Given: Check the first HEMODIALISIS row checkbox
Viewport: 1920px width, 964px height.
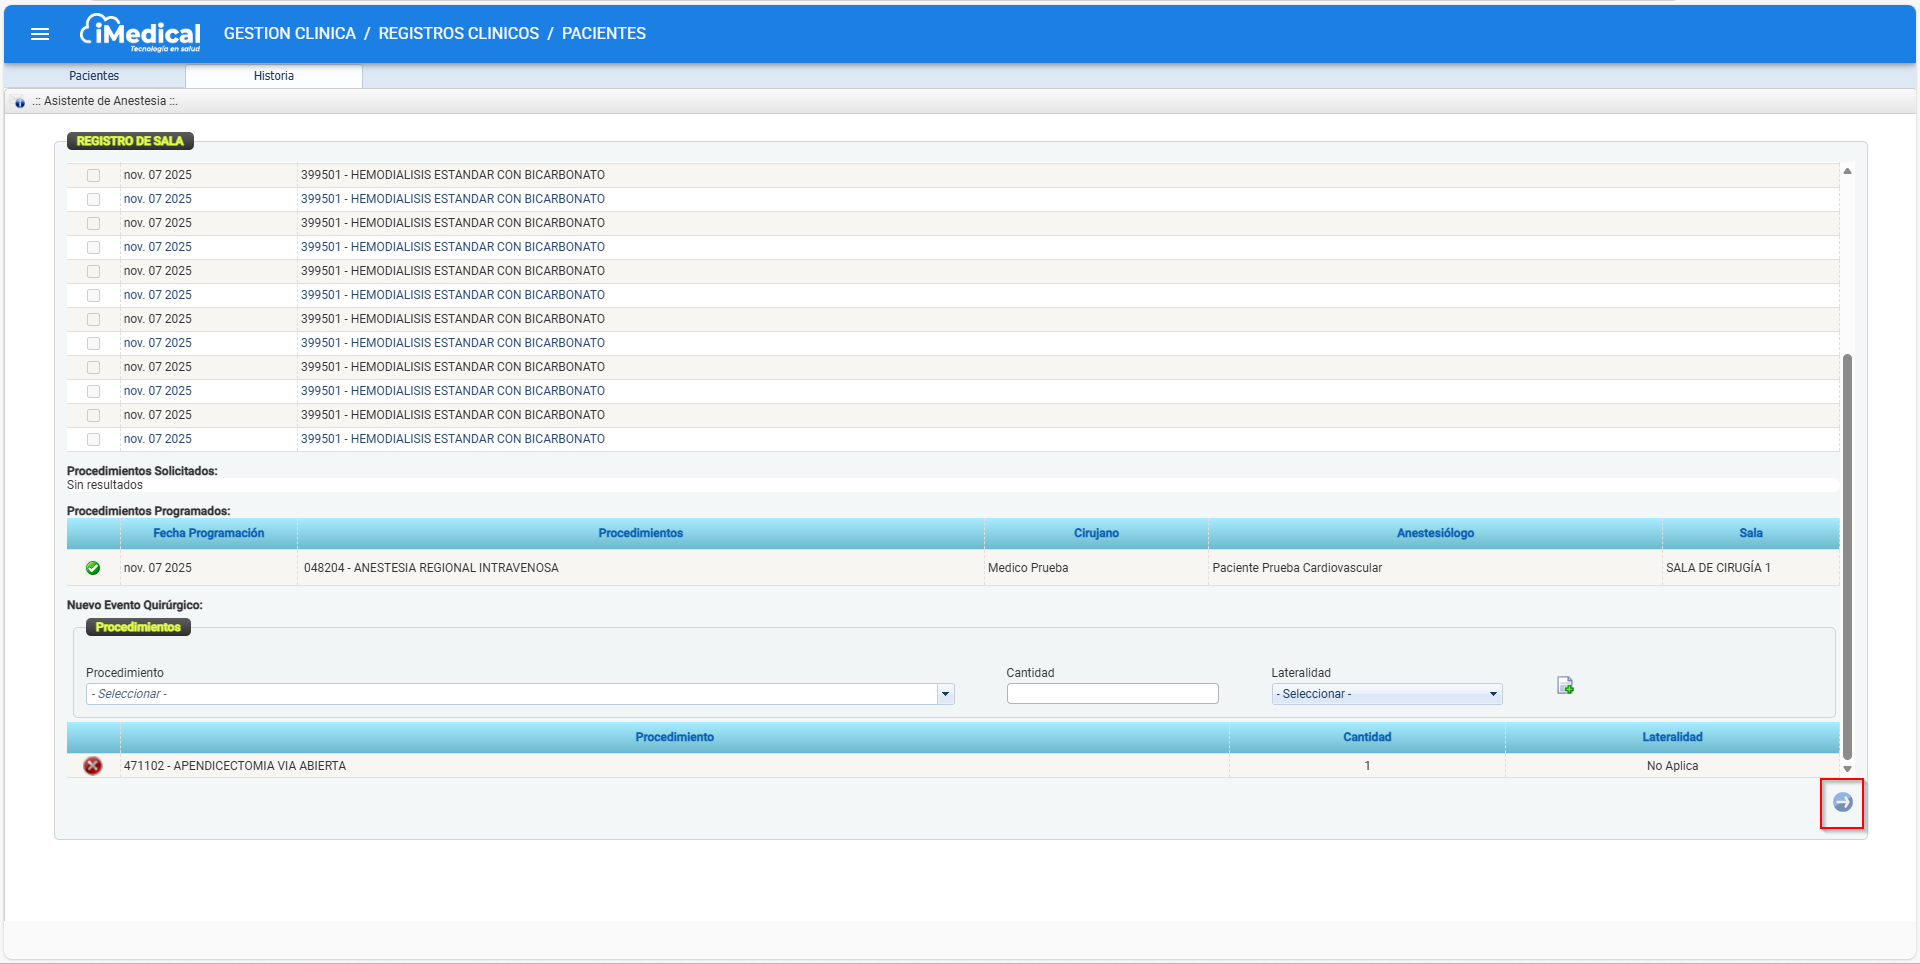Looking at the screenshot, I should pos(93,175).
